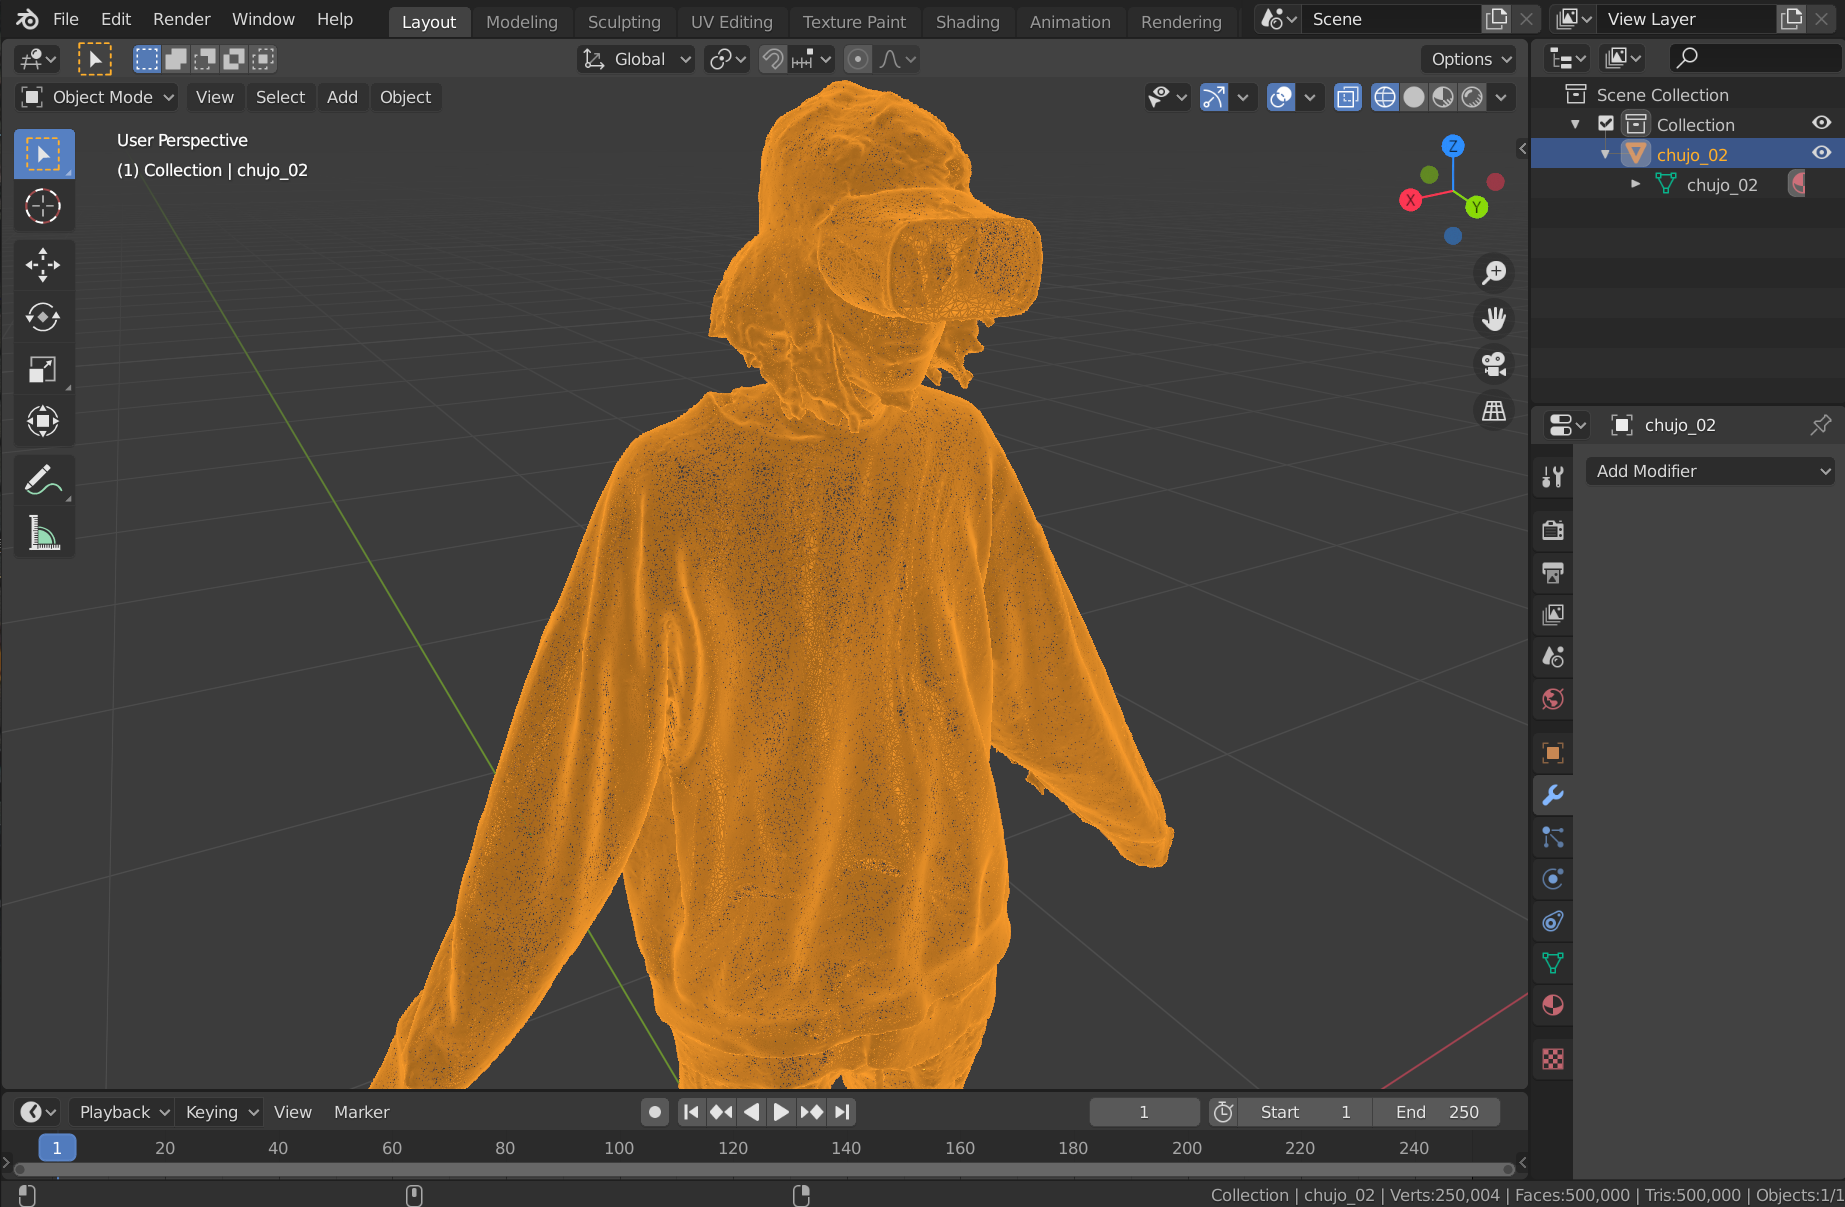
Task: Open the Texture properties checker icon
Action: (x=1553, y=1058)
